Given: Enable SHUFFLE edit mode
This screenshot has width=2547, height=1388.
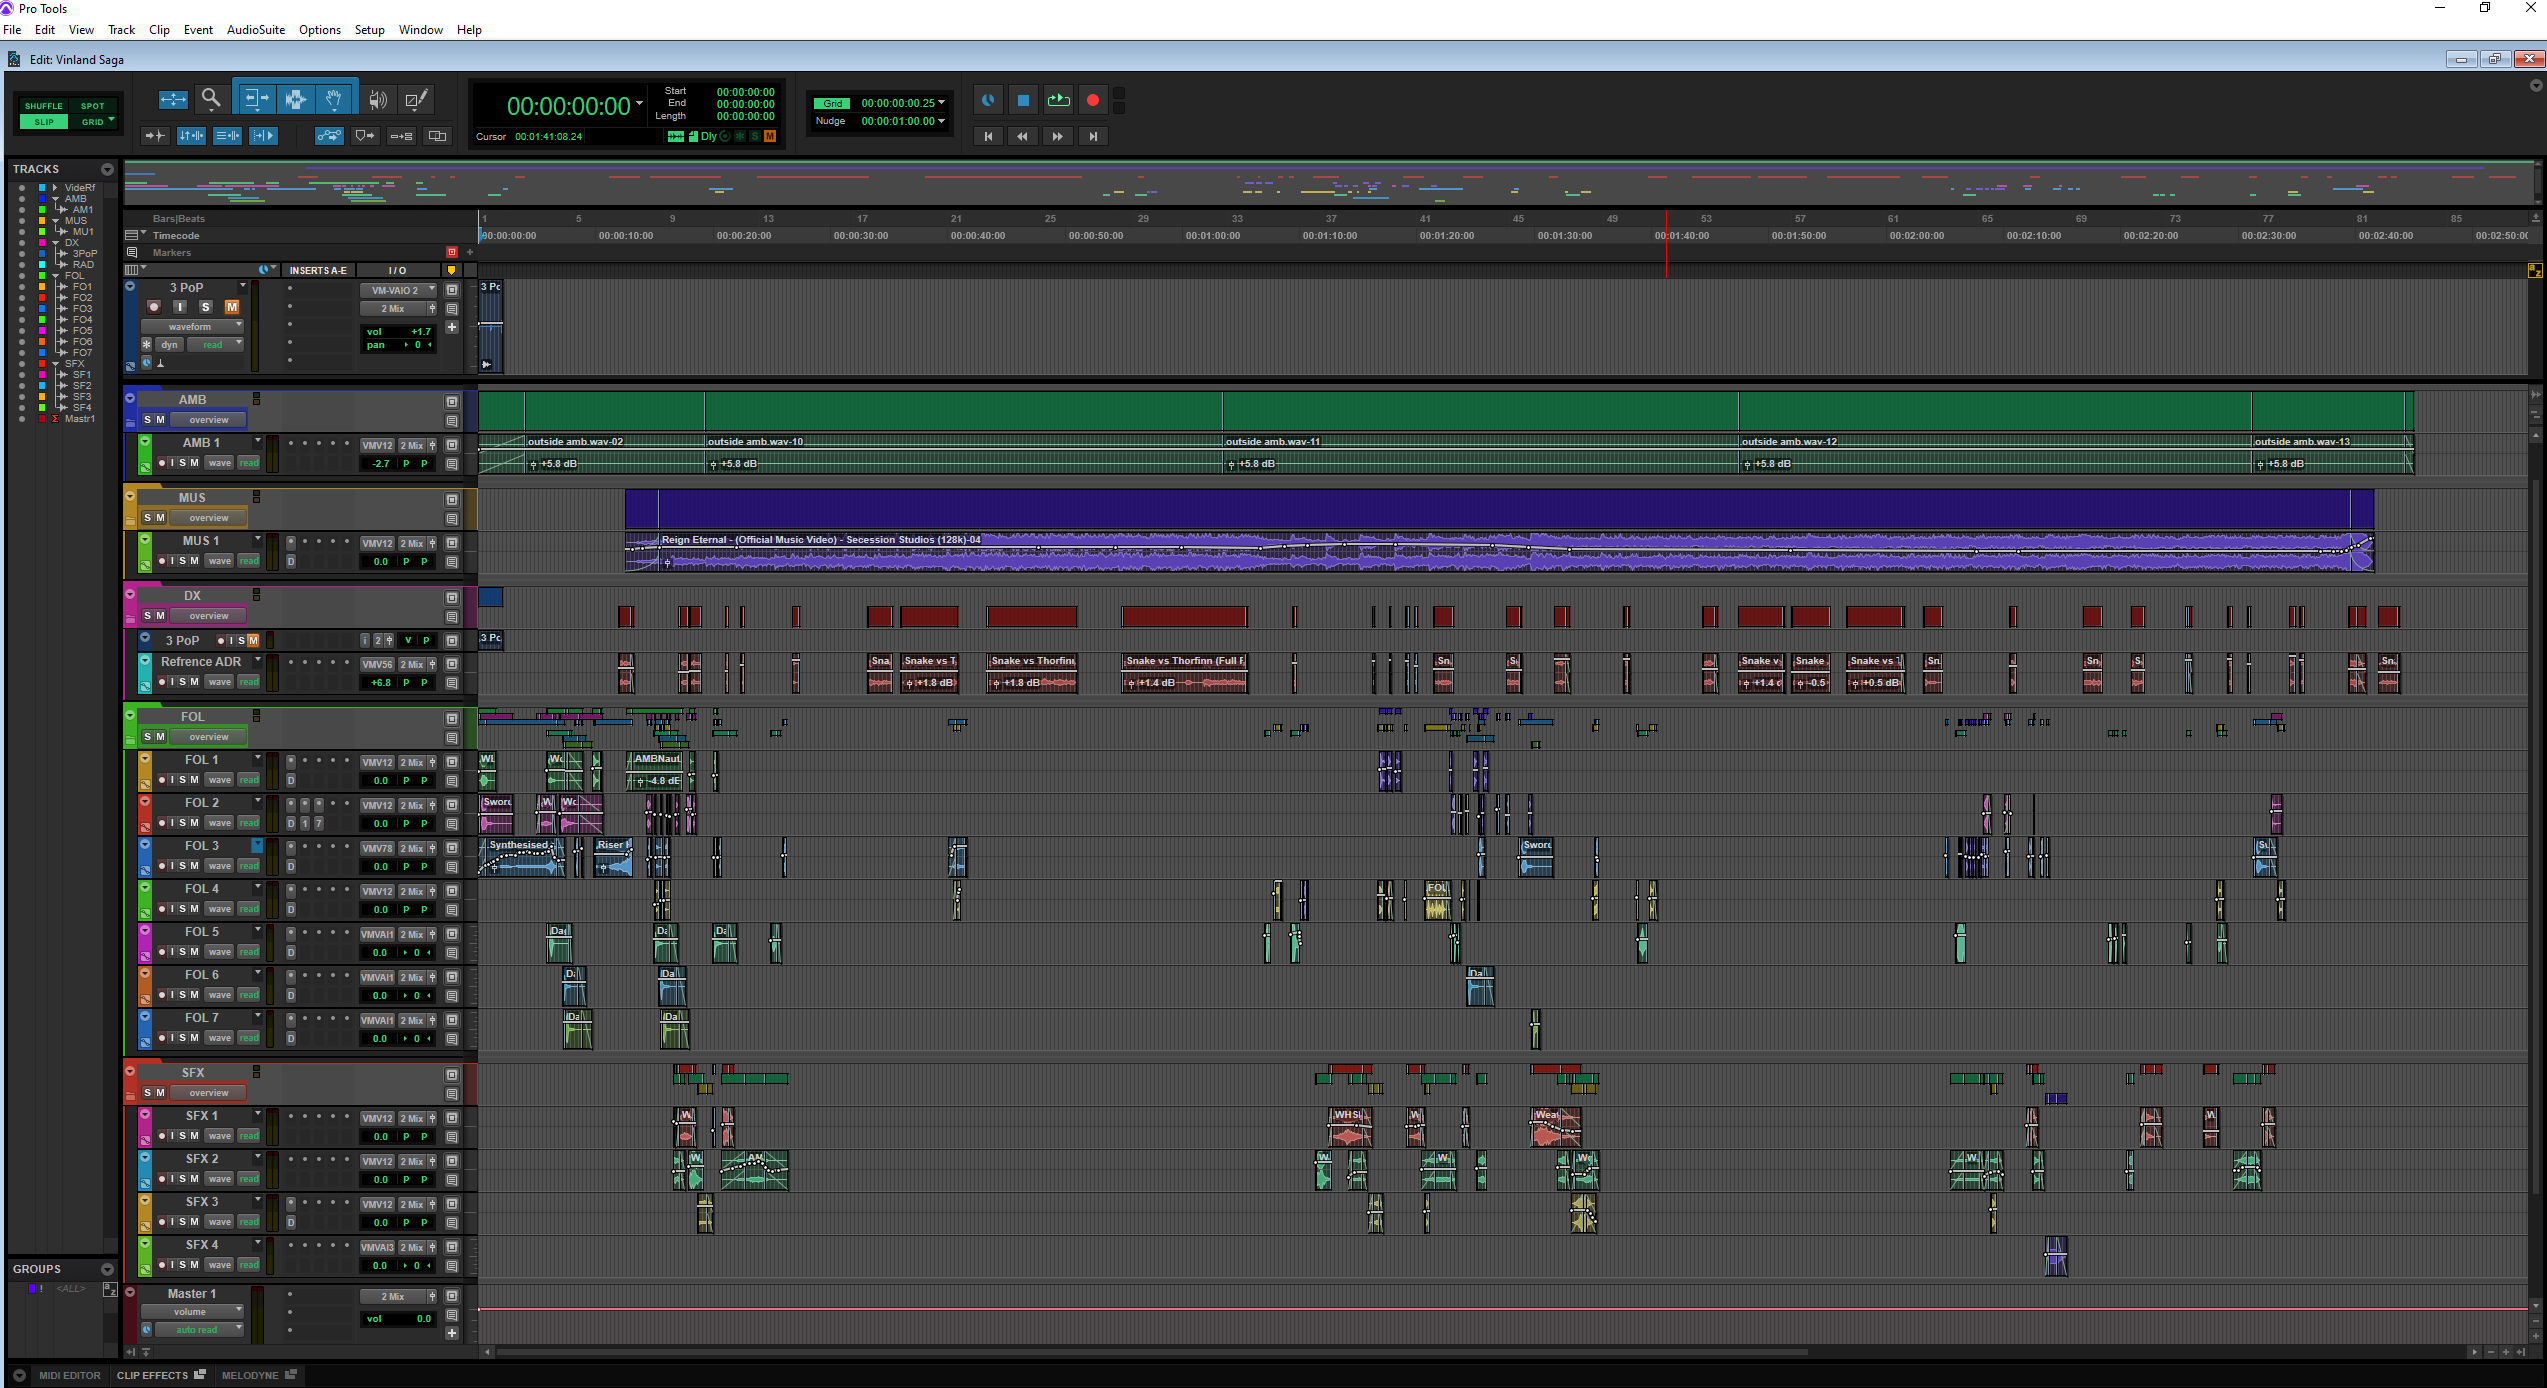Looking at the screenshot, I should pyautogui.click(x=44, y=106).
